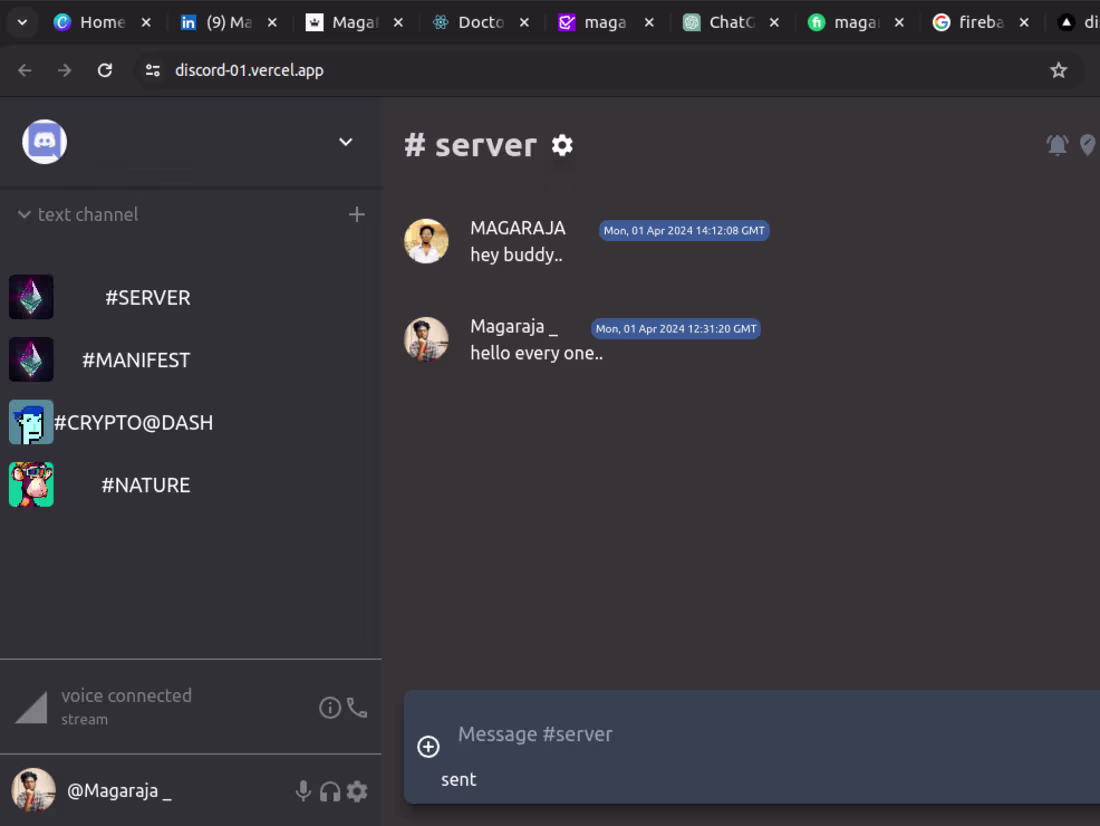Click the pin icon near the bell
The image size is (1100, 826).
[x=1089, y=145]
